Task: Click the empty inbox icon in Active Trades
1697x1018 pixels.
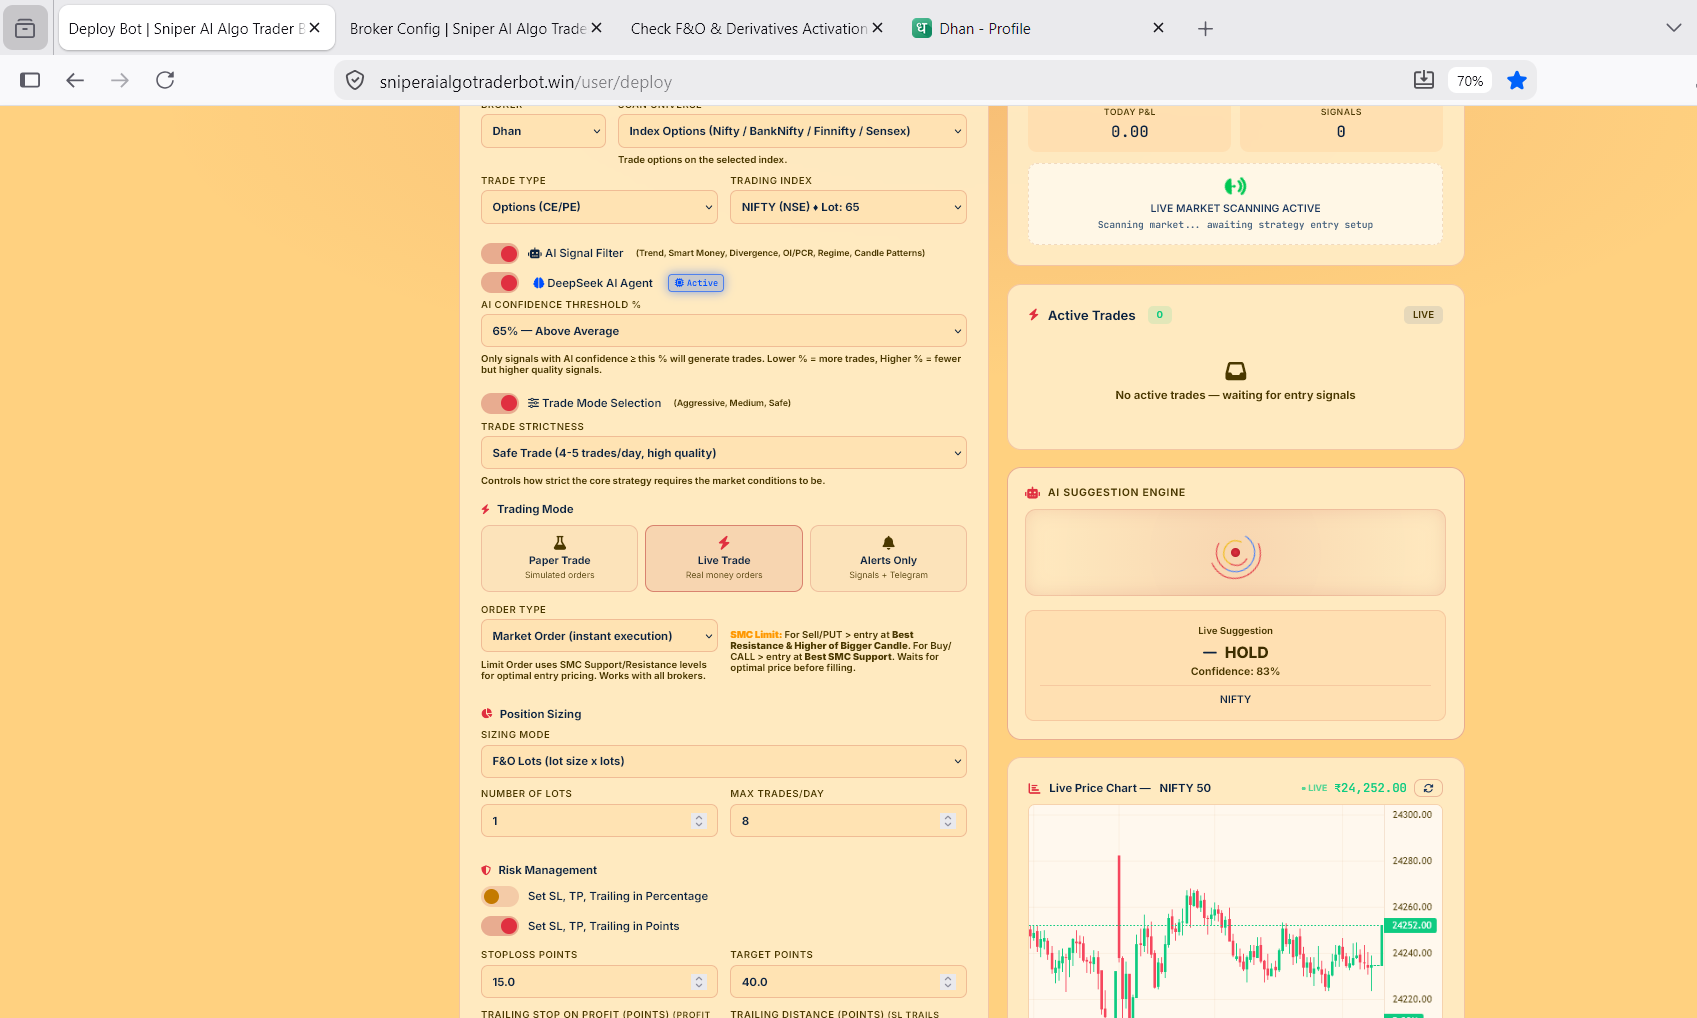Action: [1236, 371]
